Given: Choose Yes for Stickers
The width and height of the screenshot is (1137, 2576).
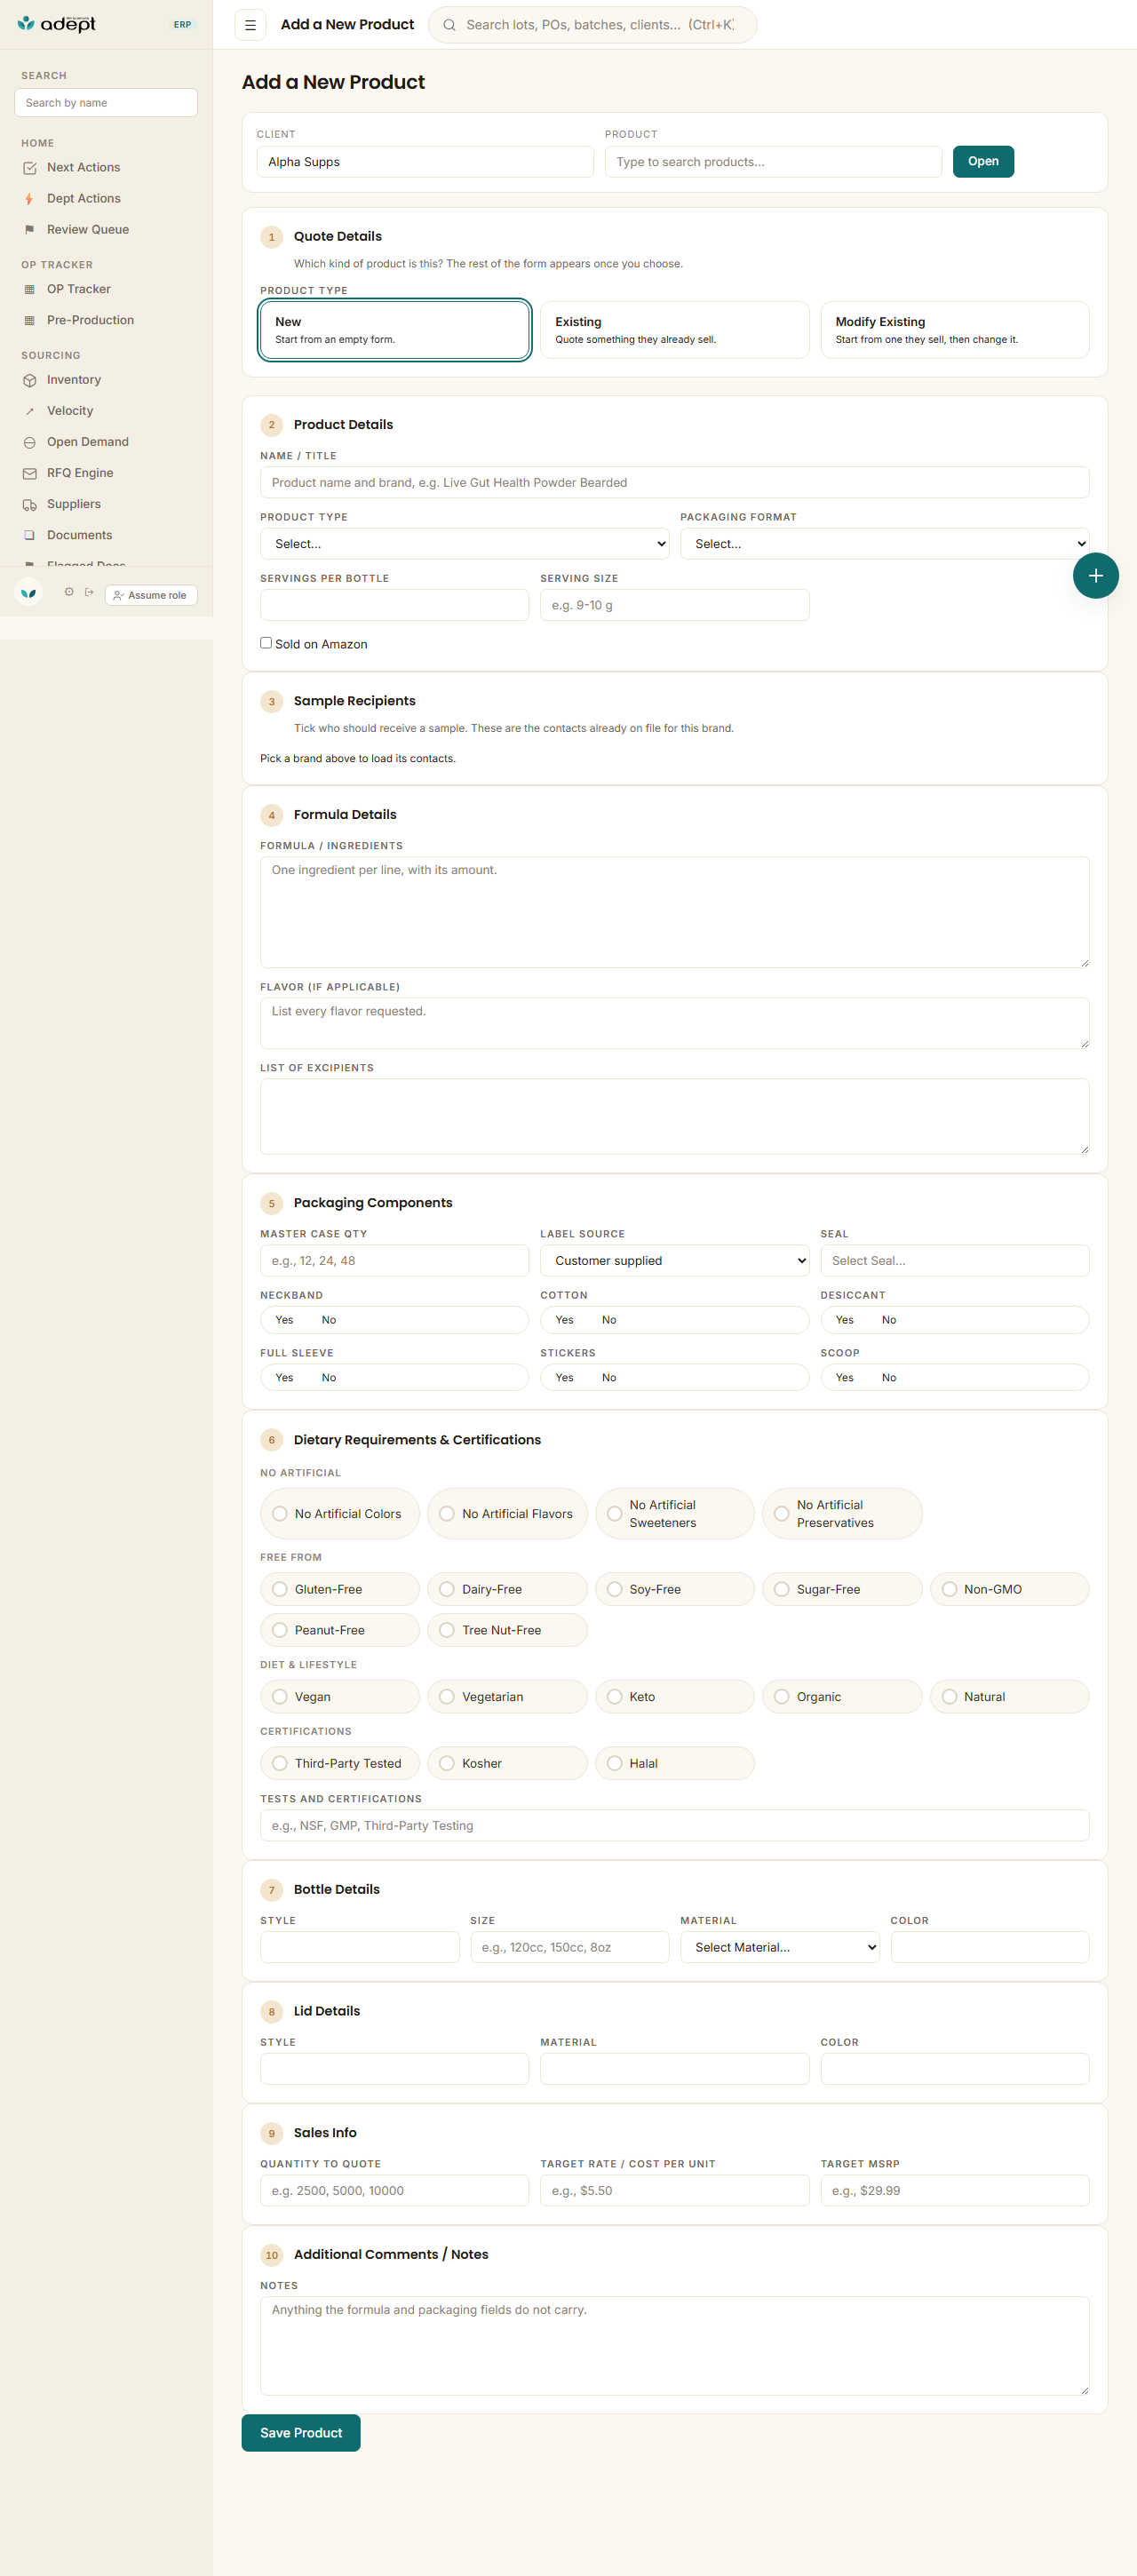Looking at the screenshot, I should click(564, 1378).
